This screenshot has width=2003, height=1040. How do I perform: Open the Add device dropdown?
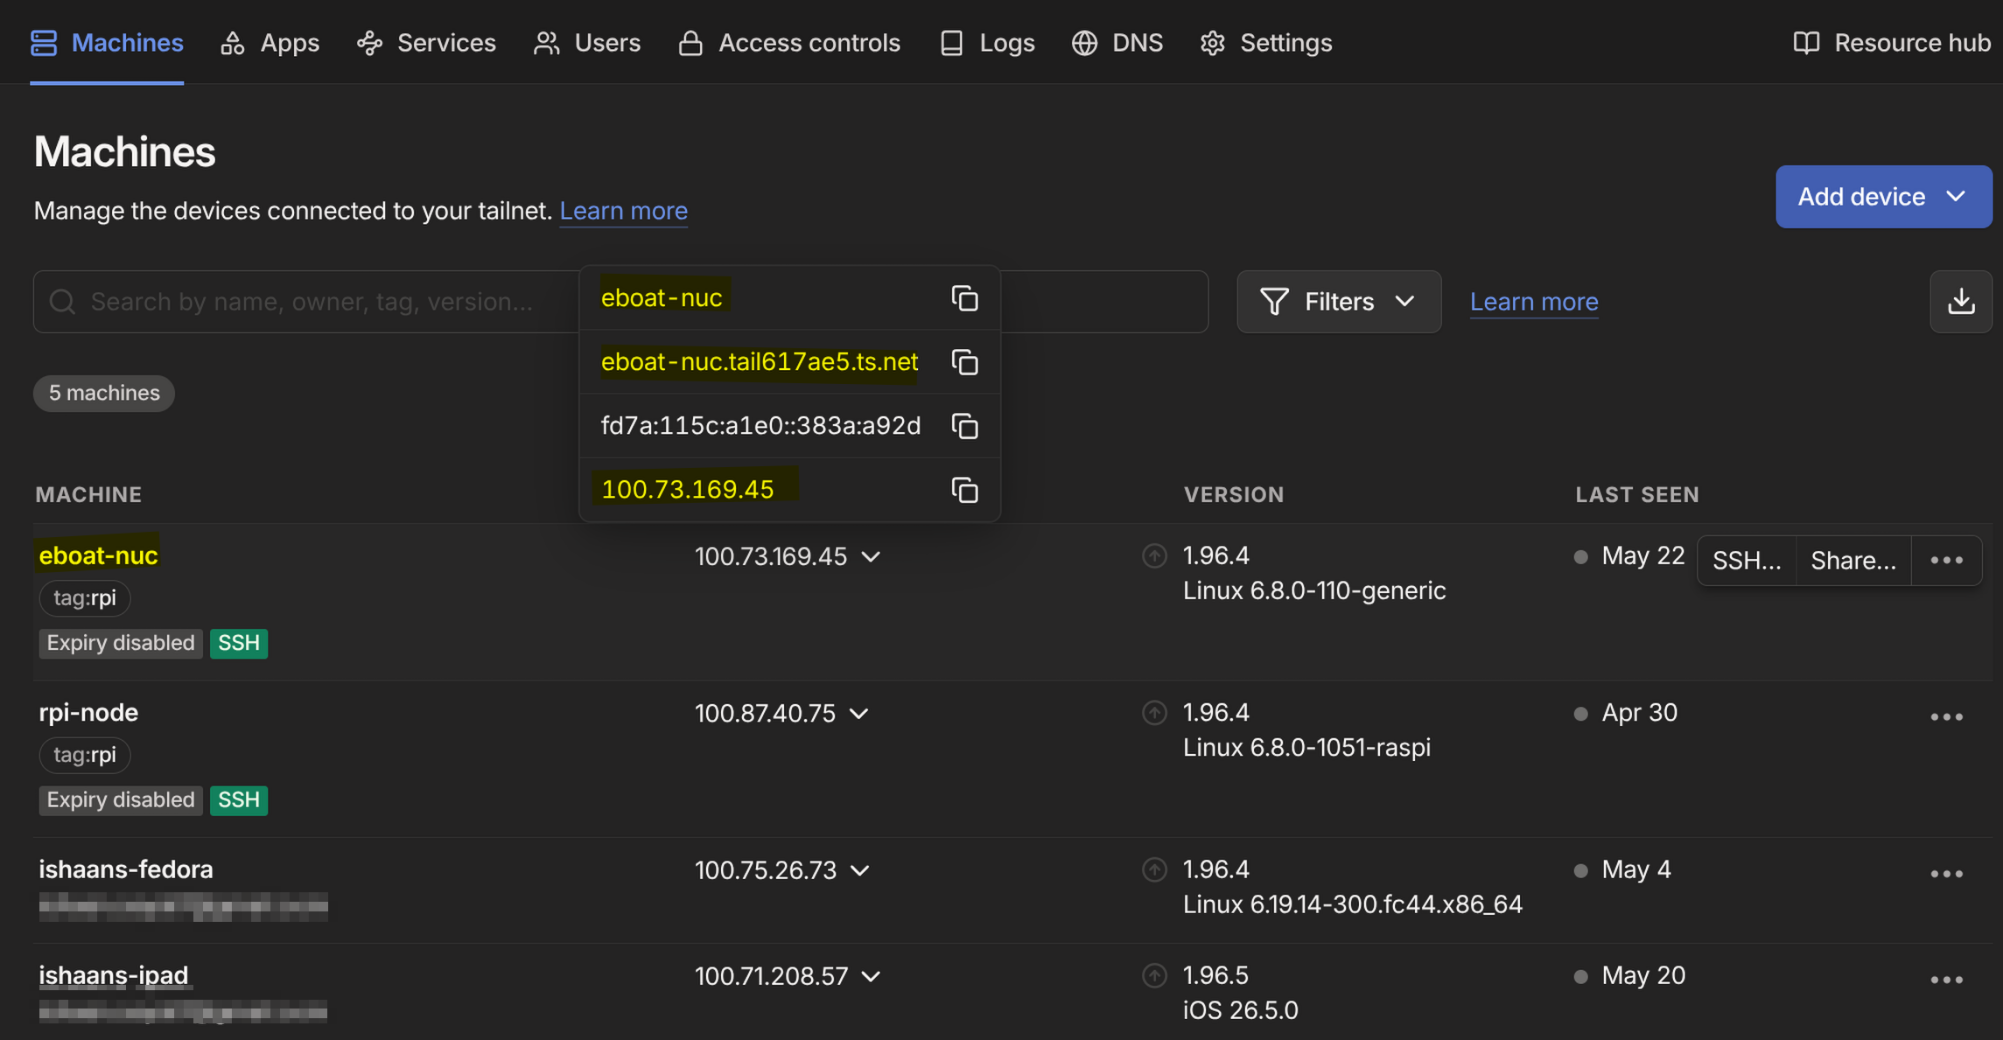click(x=1883, y=196)
